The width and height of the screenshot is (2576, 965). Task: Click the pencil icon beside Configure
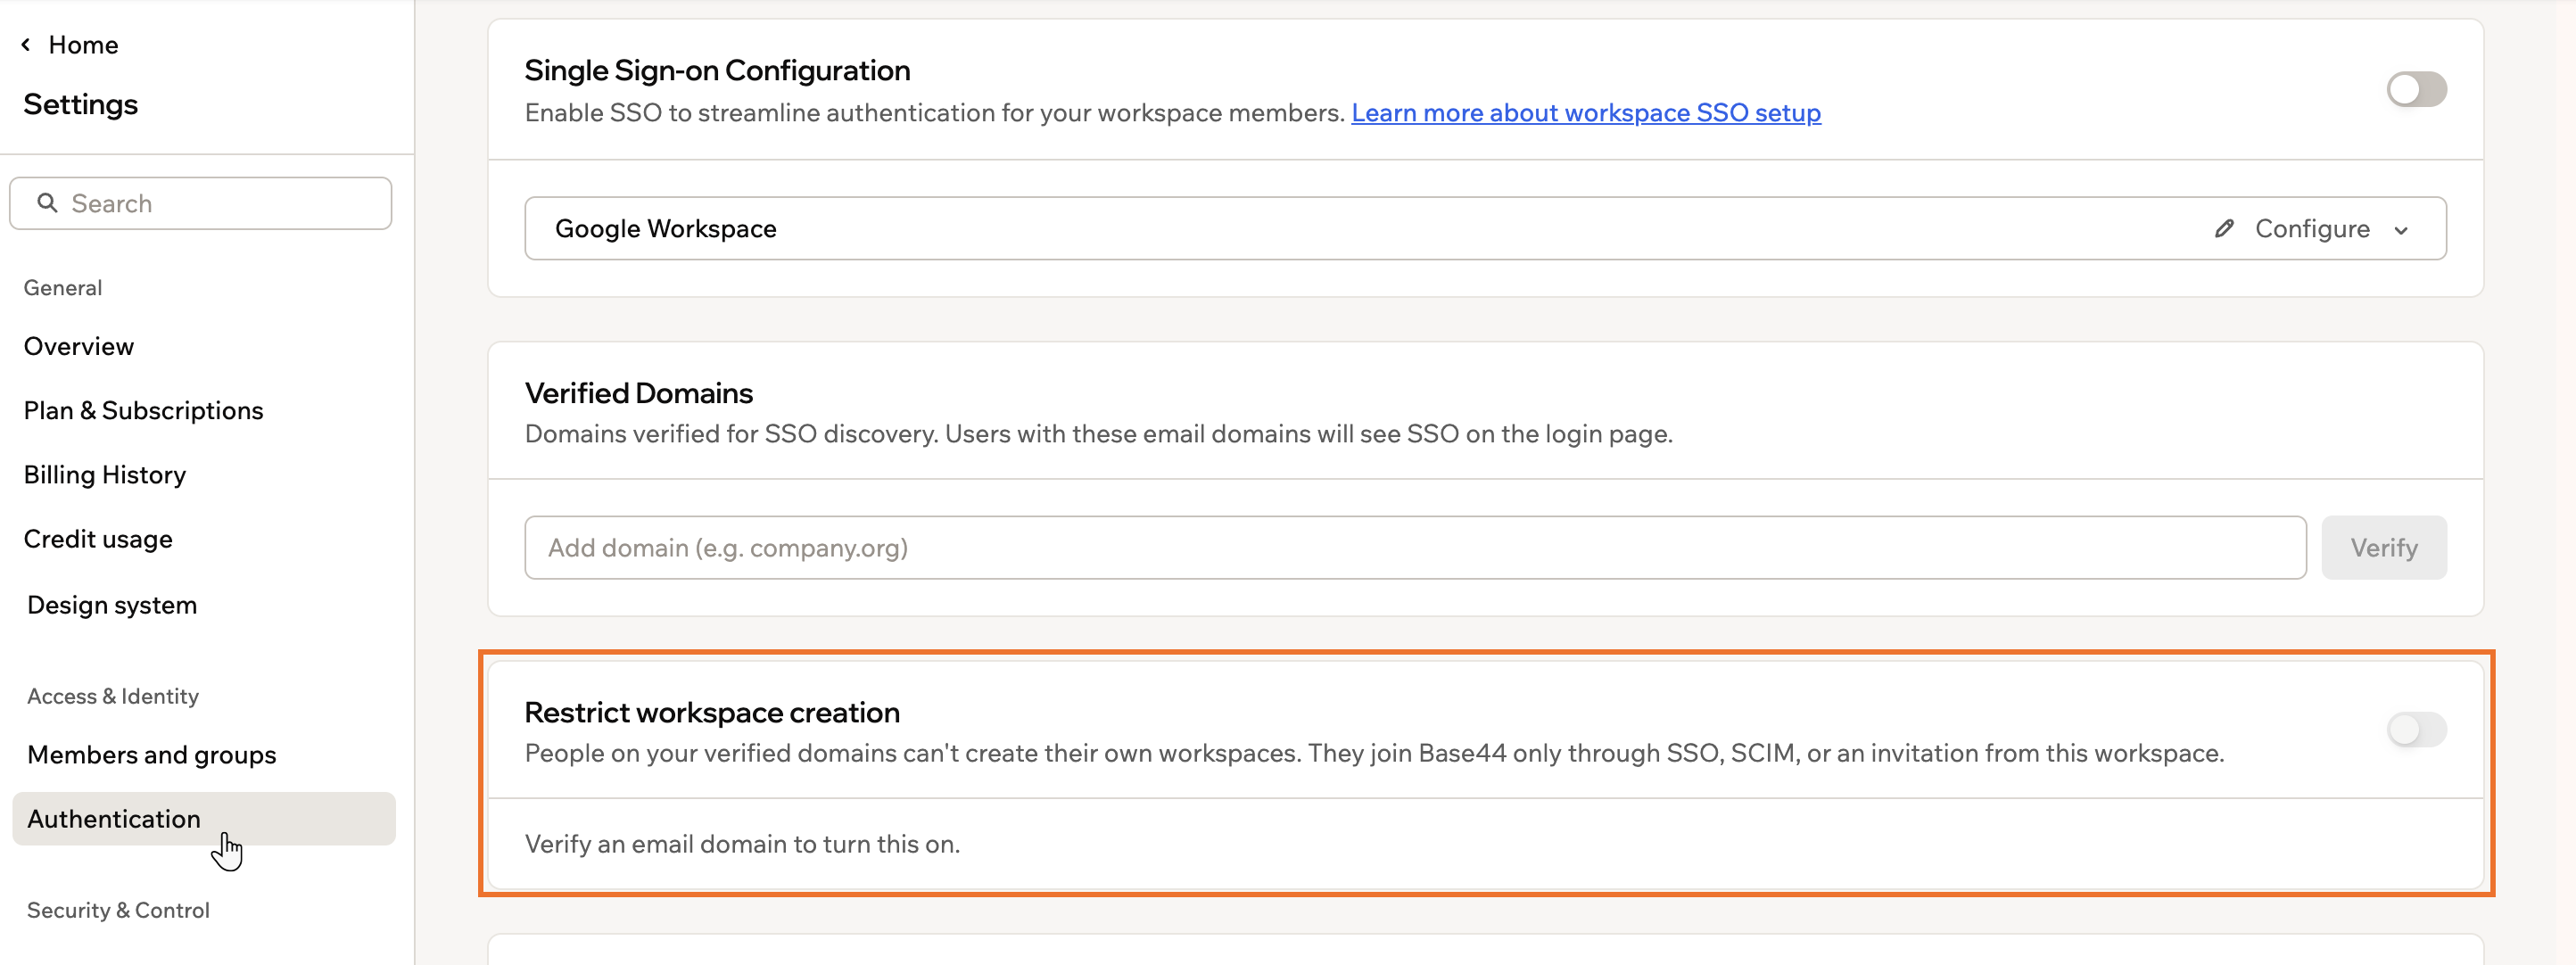(2223, 228)
